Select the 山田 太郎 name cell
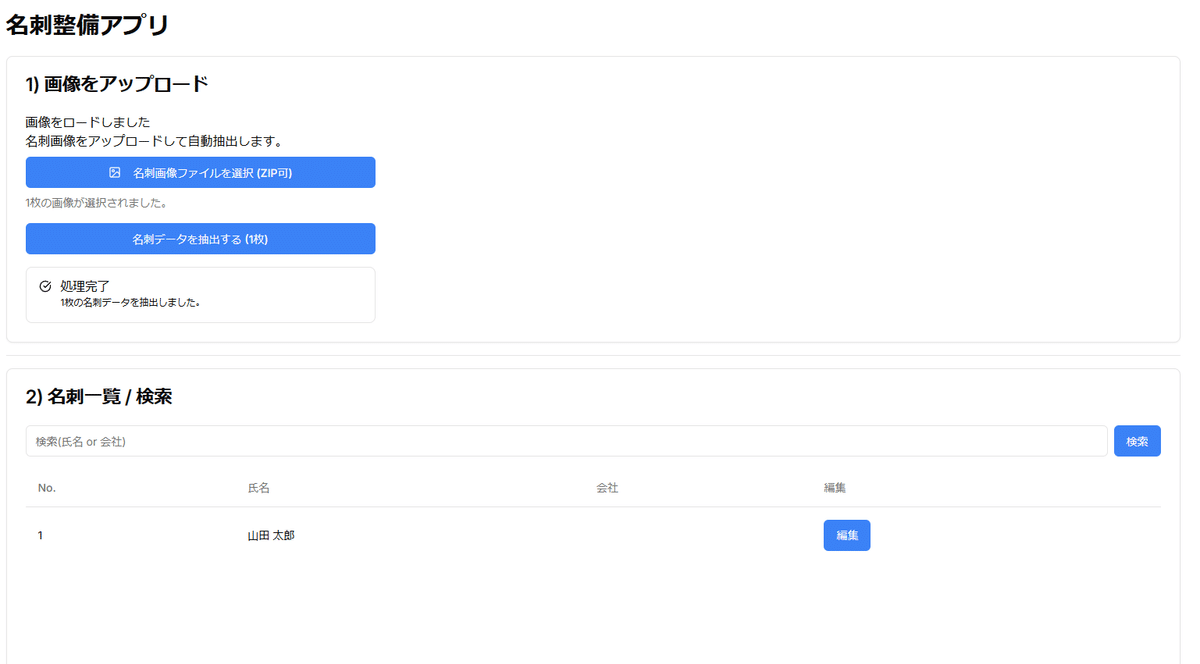The width and height of the screenshot is (1200, 664). click(271, 536)
